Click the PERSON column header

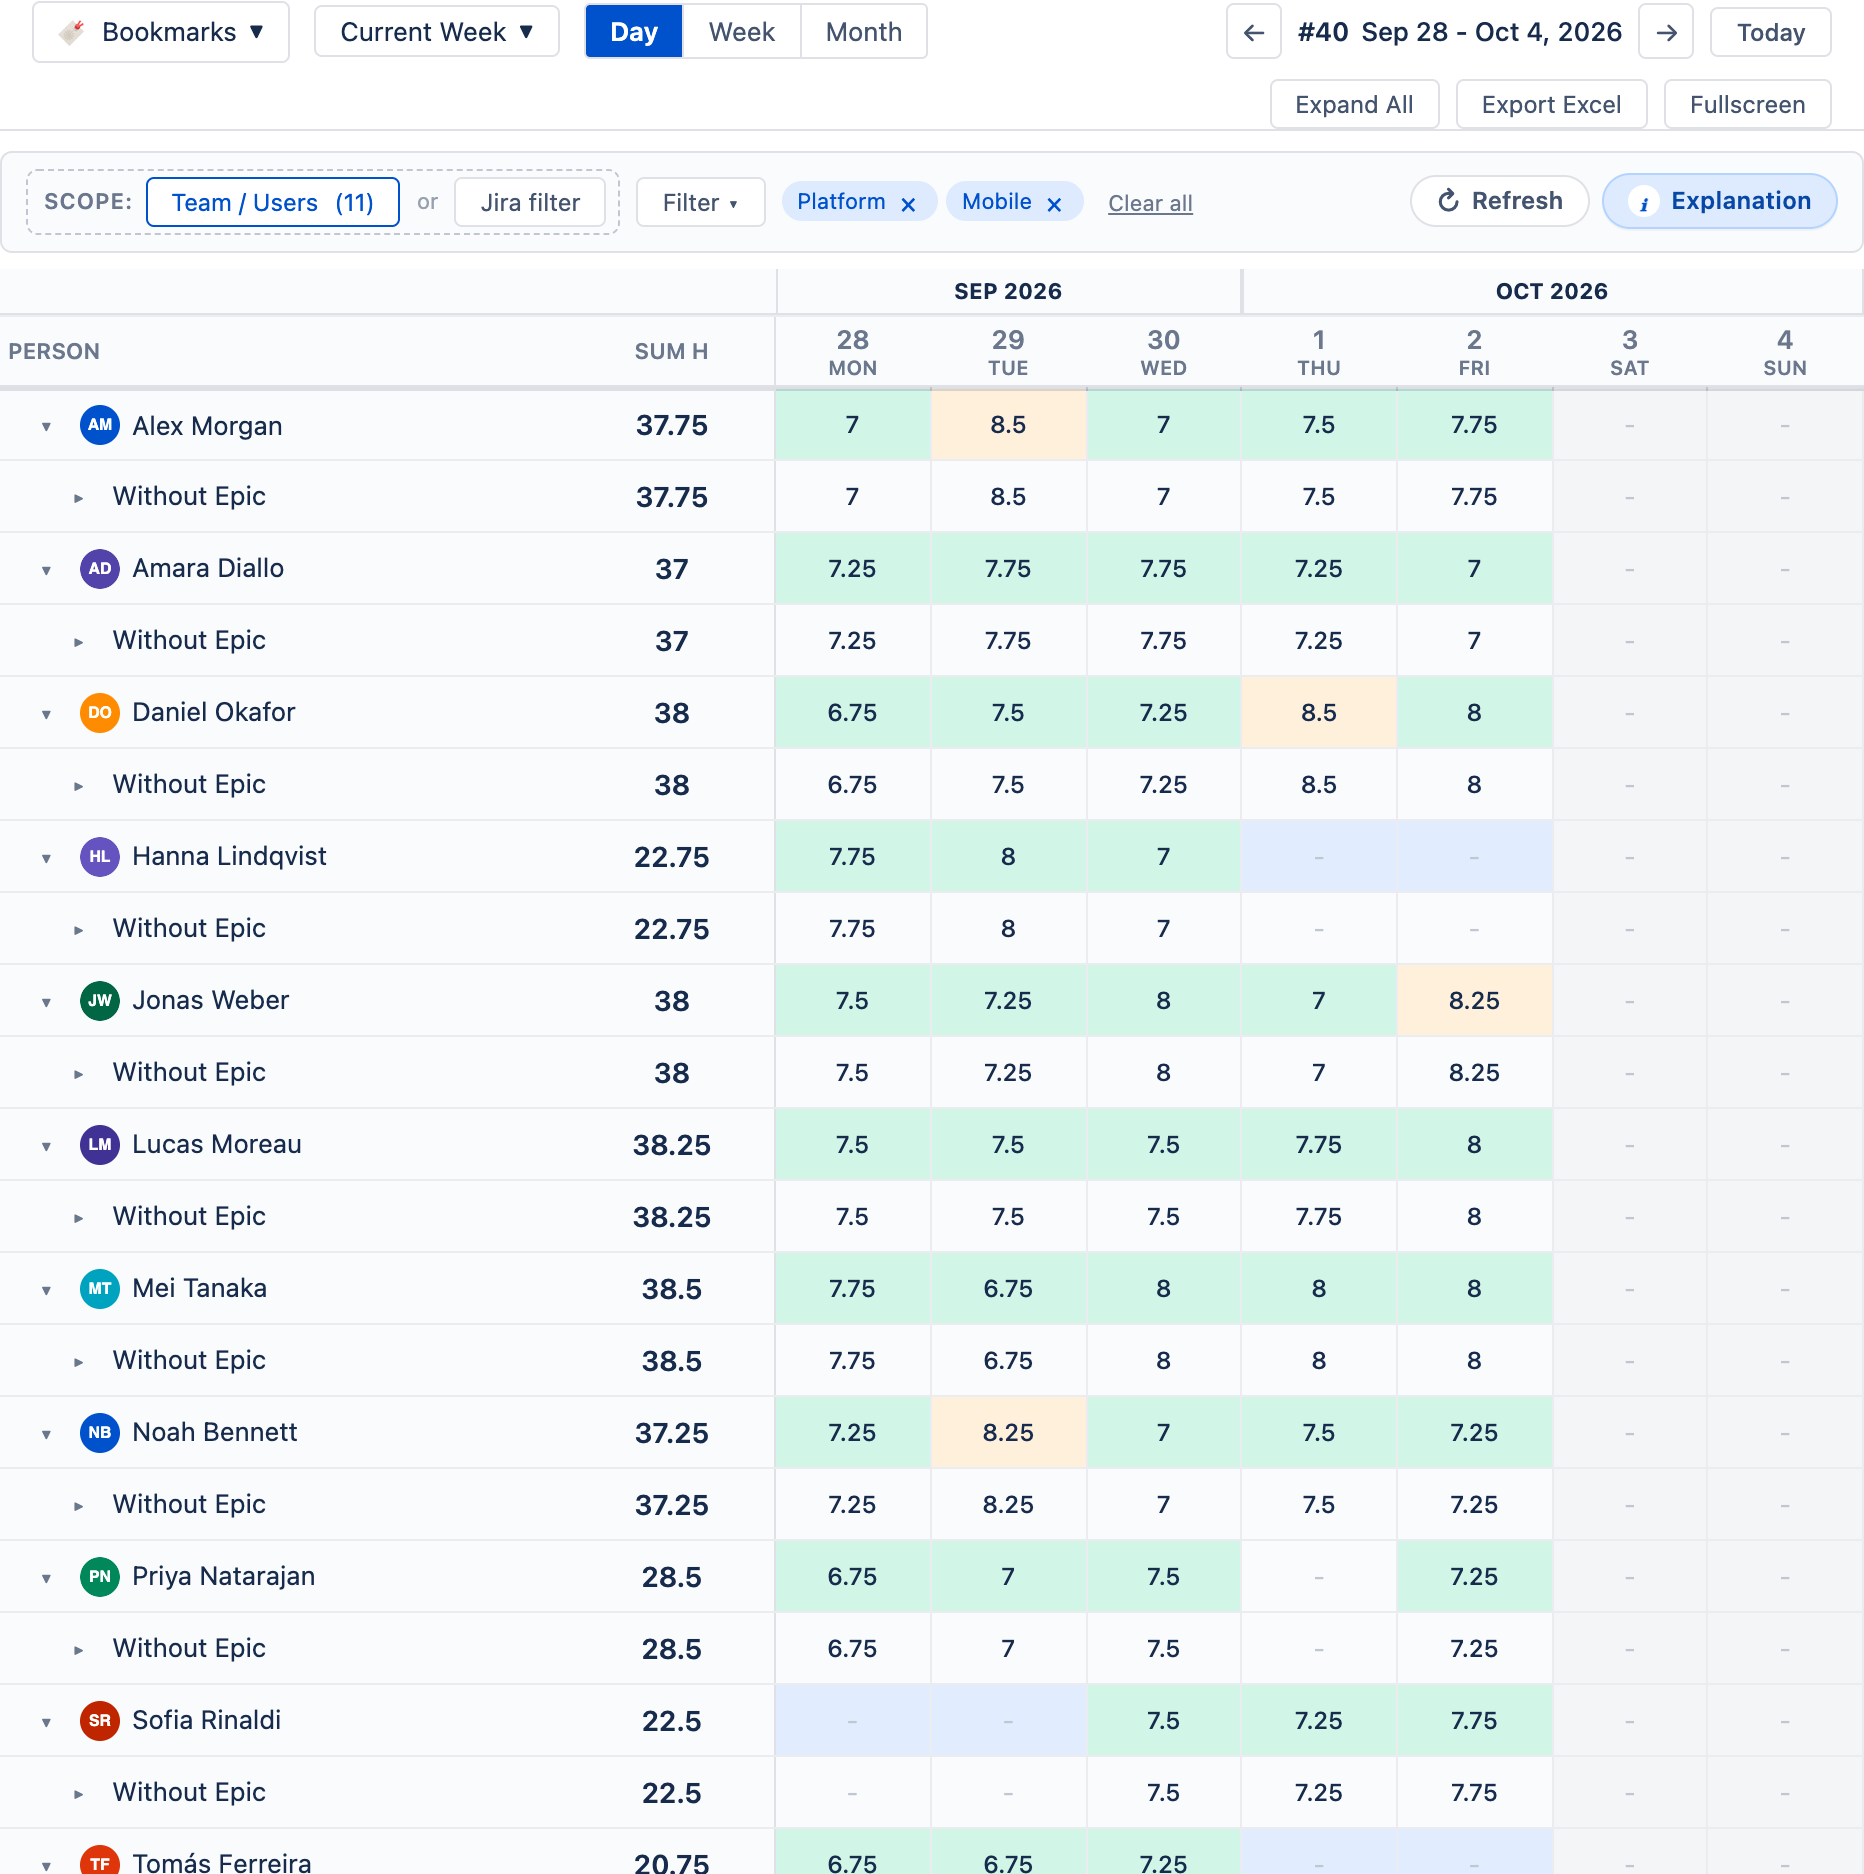[54, 352]
